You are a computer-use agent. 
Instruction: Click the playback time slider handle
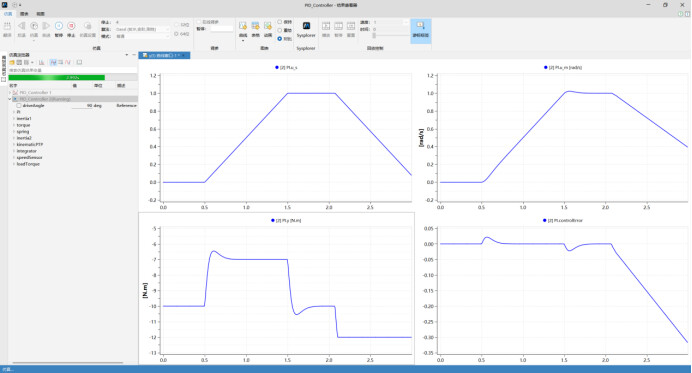(374, 35)
